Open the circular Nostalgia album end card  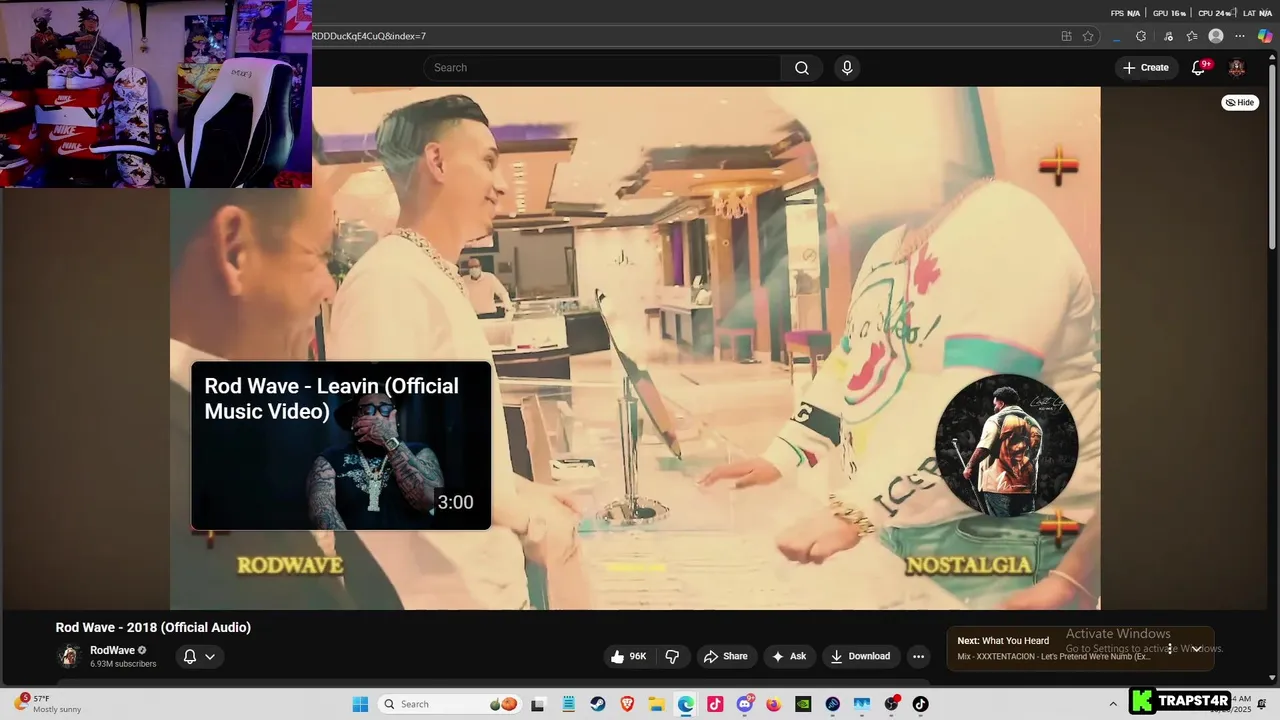tap(1006, 446)
